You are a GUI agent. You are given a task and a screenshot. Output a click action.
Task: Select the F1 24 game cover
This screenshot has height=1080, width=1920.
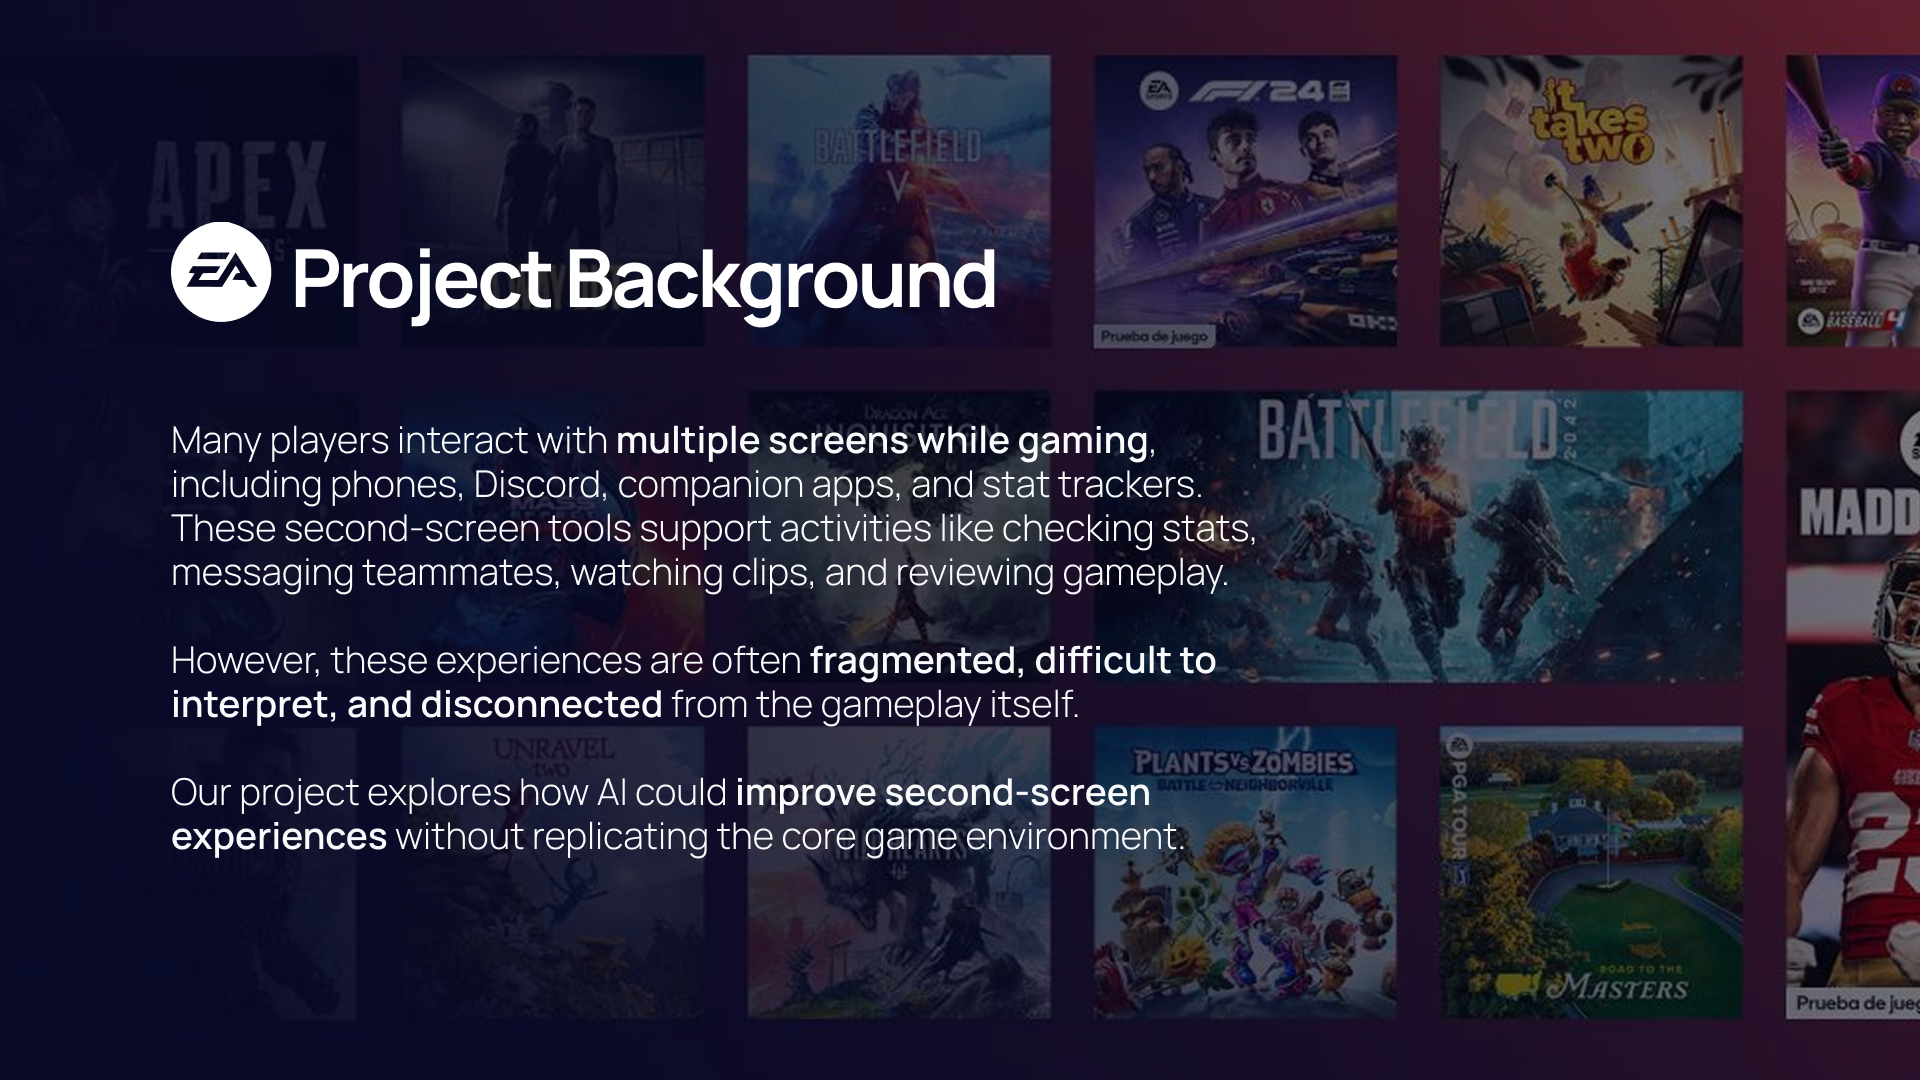(x=1245, y=201)
